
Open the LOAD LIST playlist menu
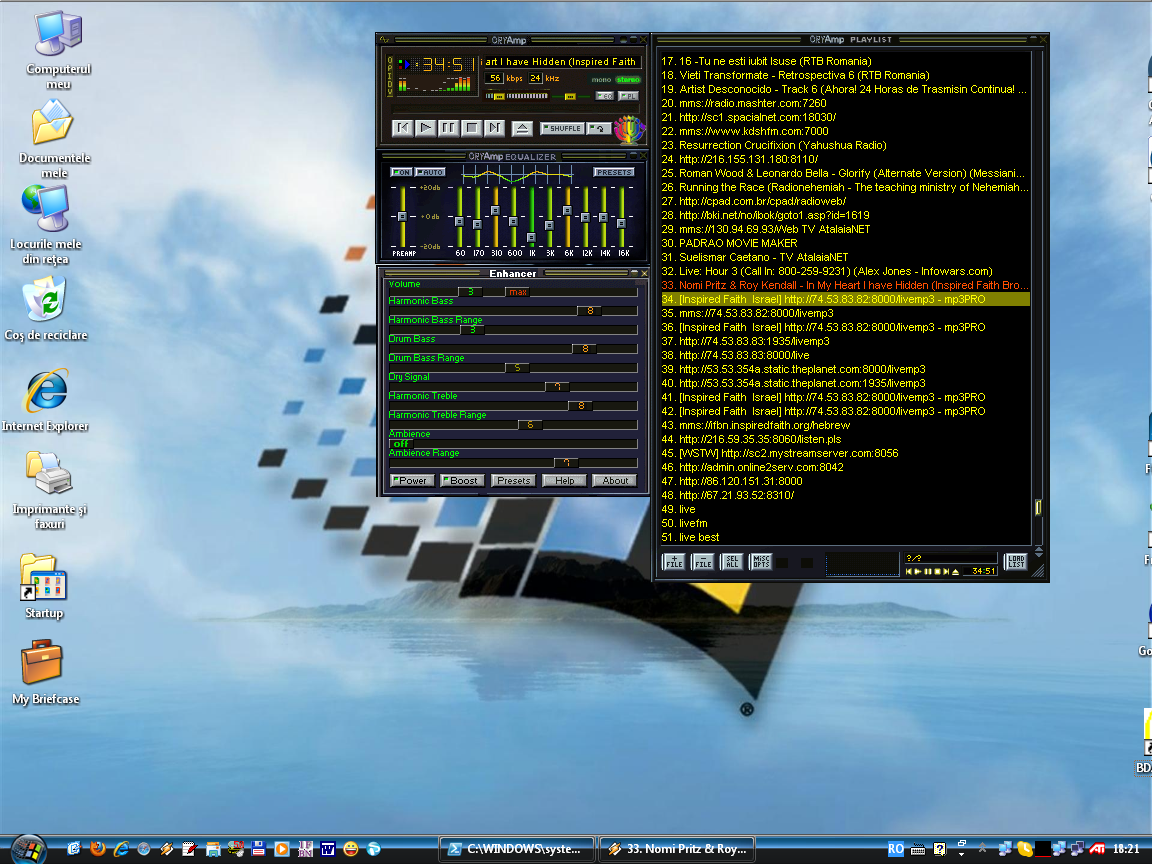(x=1016, y=562)
